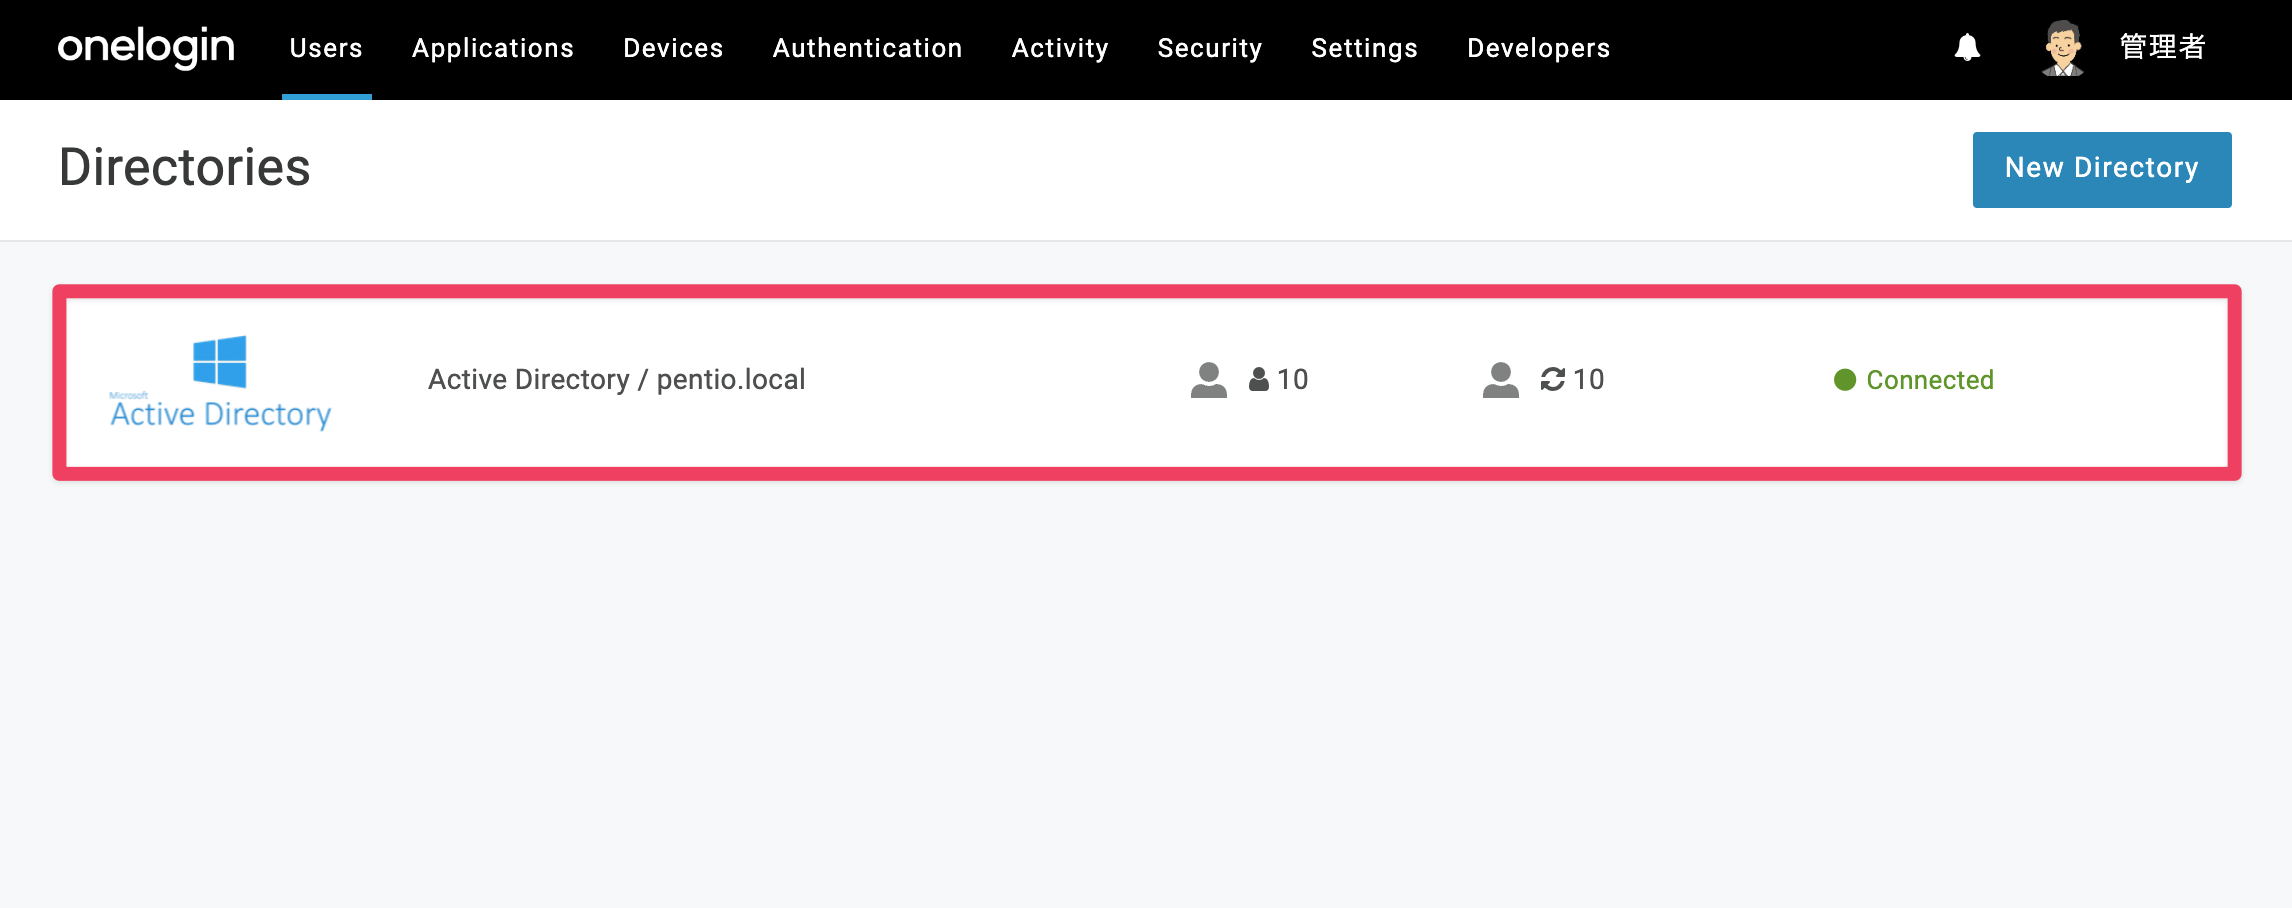
Task: Open the Users menu
Action: [326, 48]
